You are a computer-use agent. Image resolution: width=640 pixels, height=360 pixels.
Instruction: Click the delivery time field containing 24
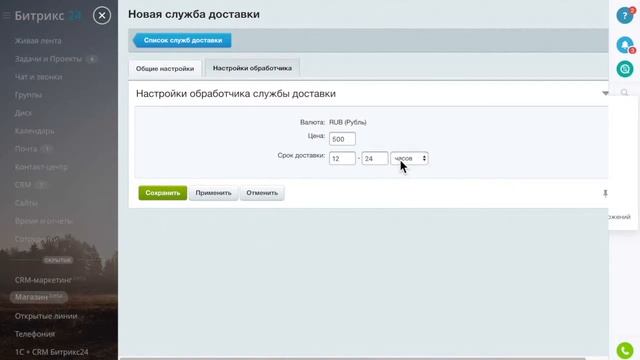375,158
